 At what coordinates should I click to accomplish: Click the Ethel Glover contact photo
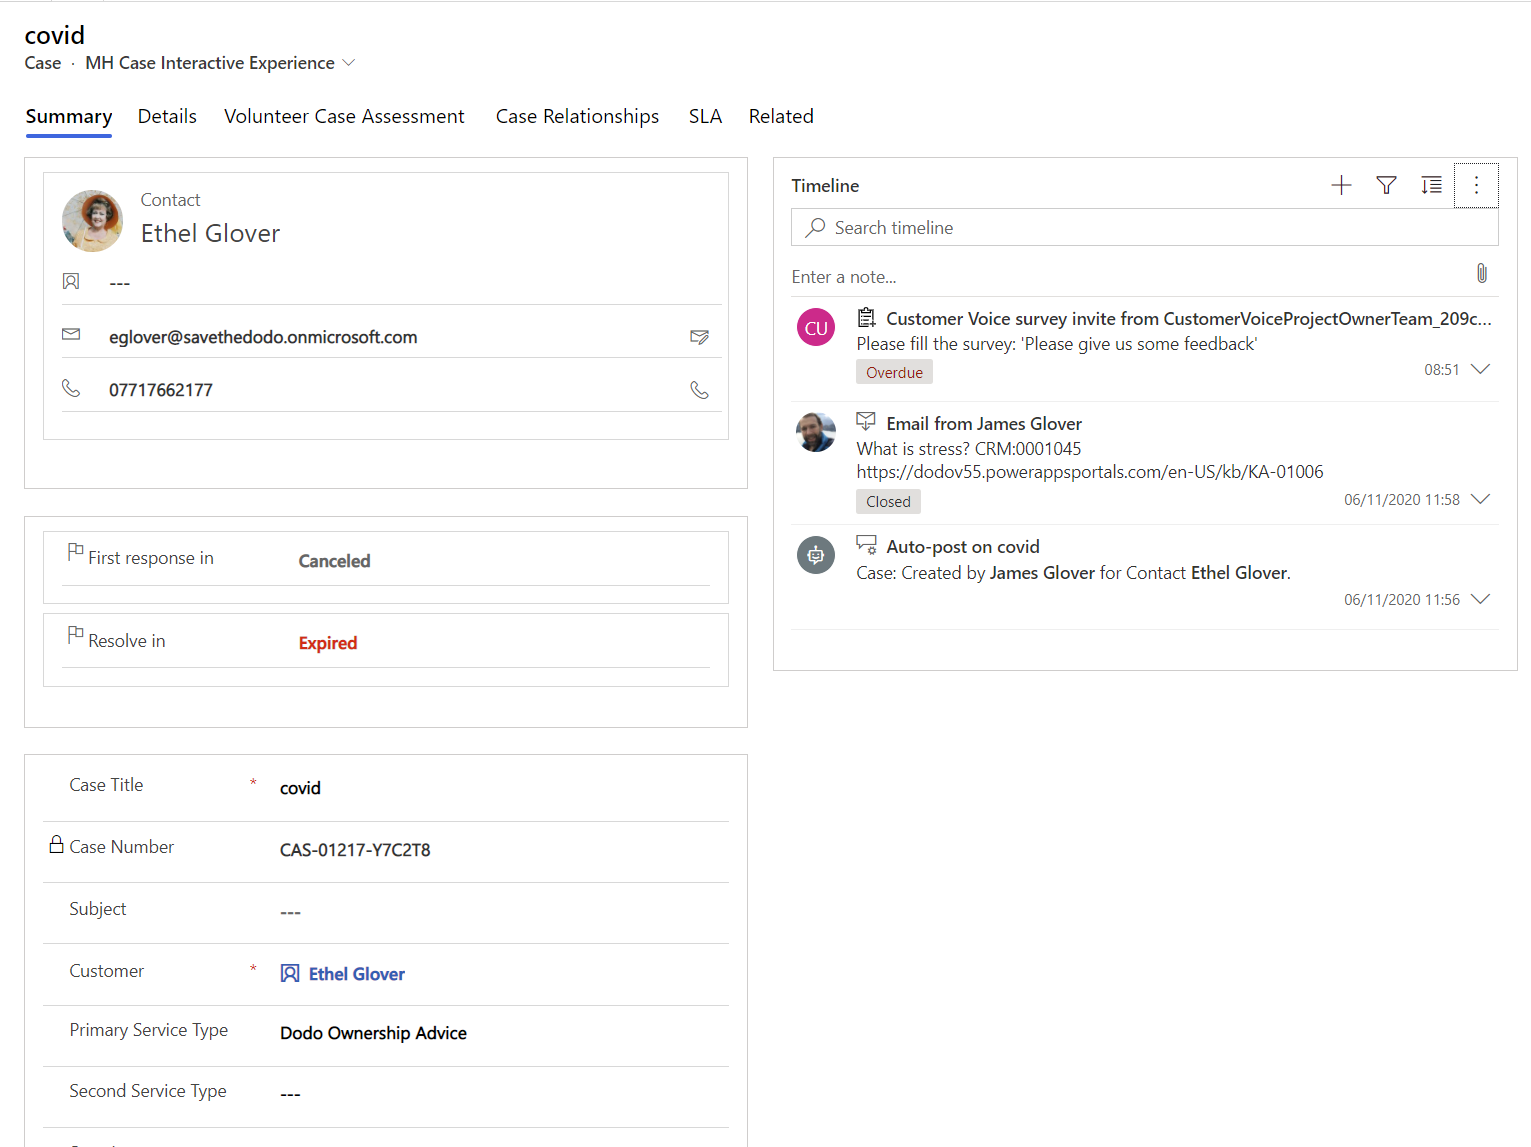(x=92, y=220)
